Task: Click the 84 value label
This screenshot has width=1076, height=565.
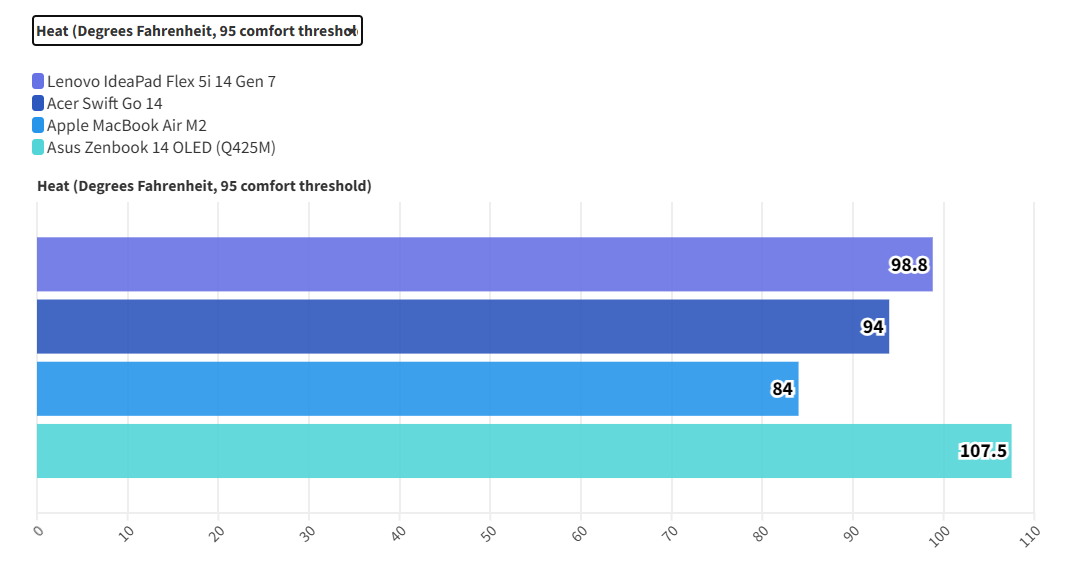Action: 782,389
